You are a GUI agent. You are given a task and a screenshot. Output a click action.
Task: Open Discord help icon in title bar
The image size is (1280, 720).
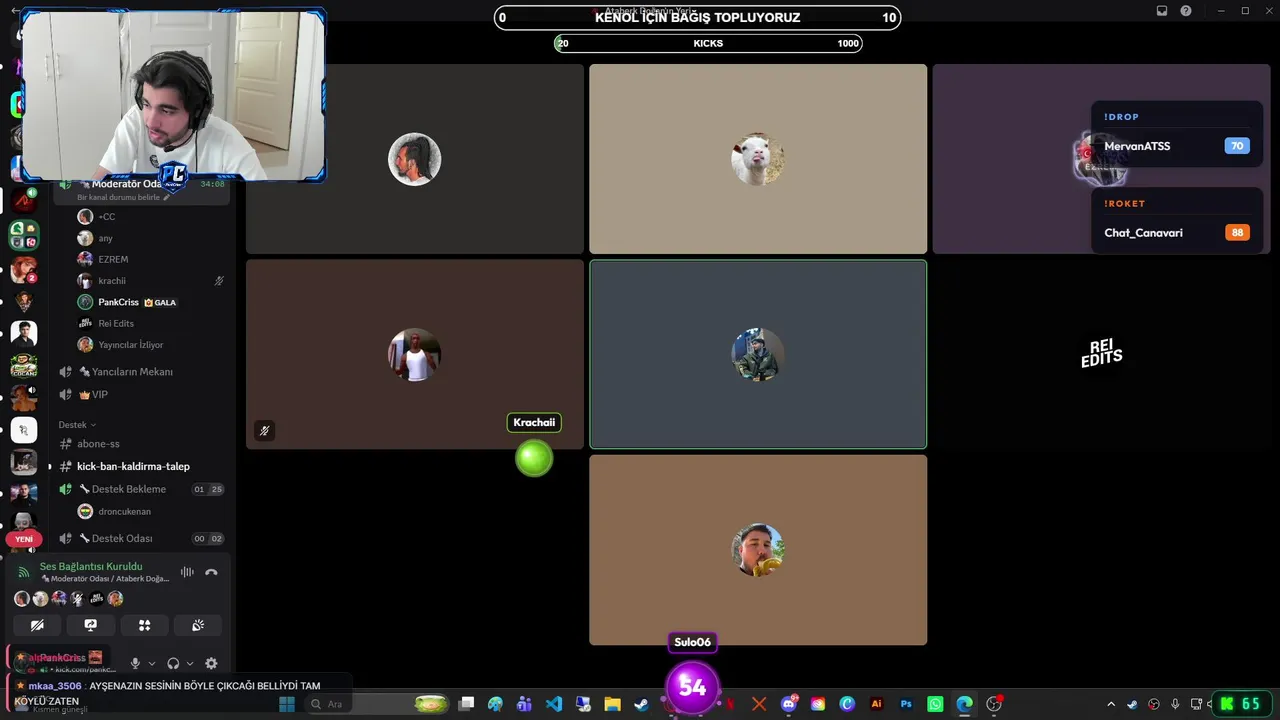pos(1186,11)
